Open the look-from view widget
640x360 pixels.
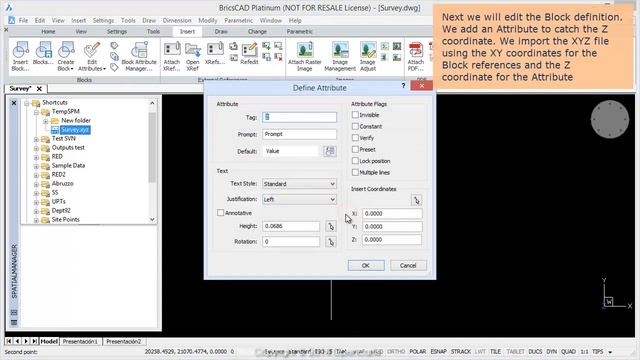(x=610, y=119)
